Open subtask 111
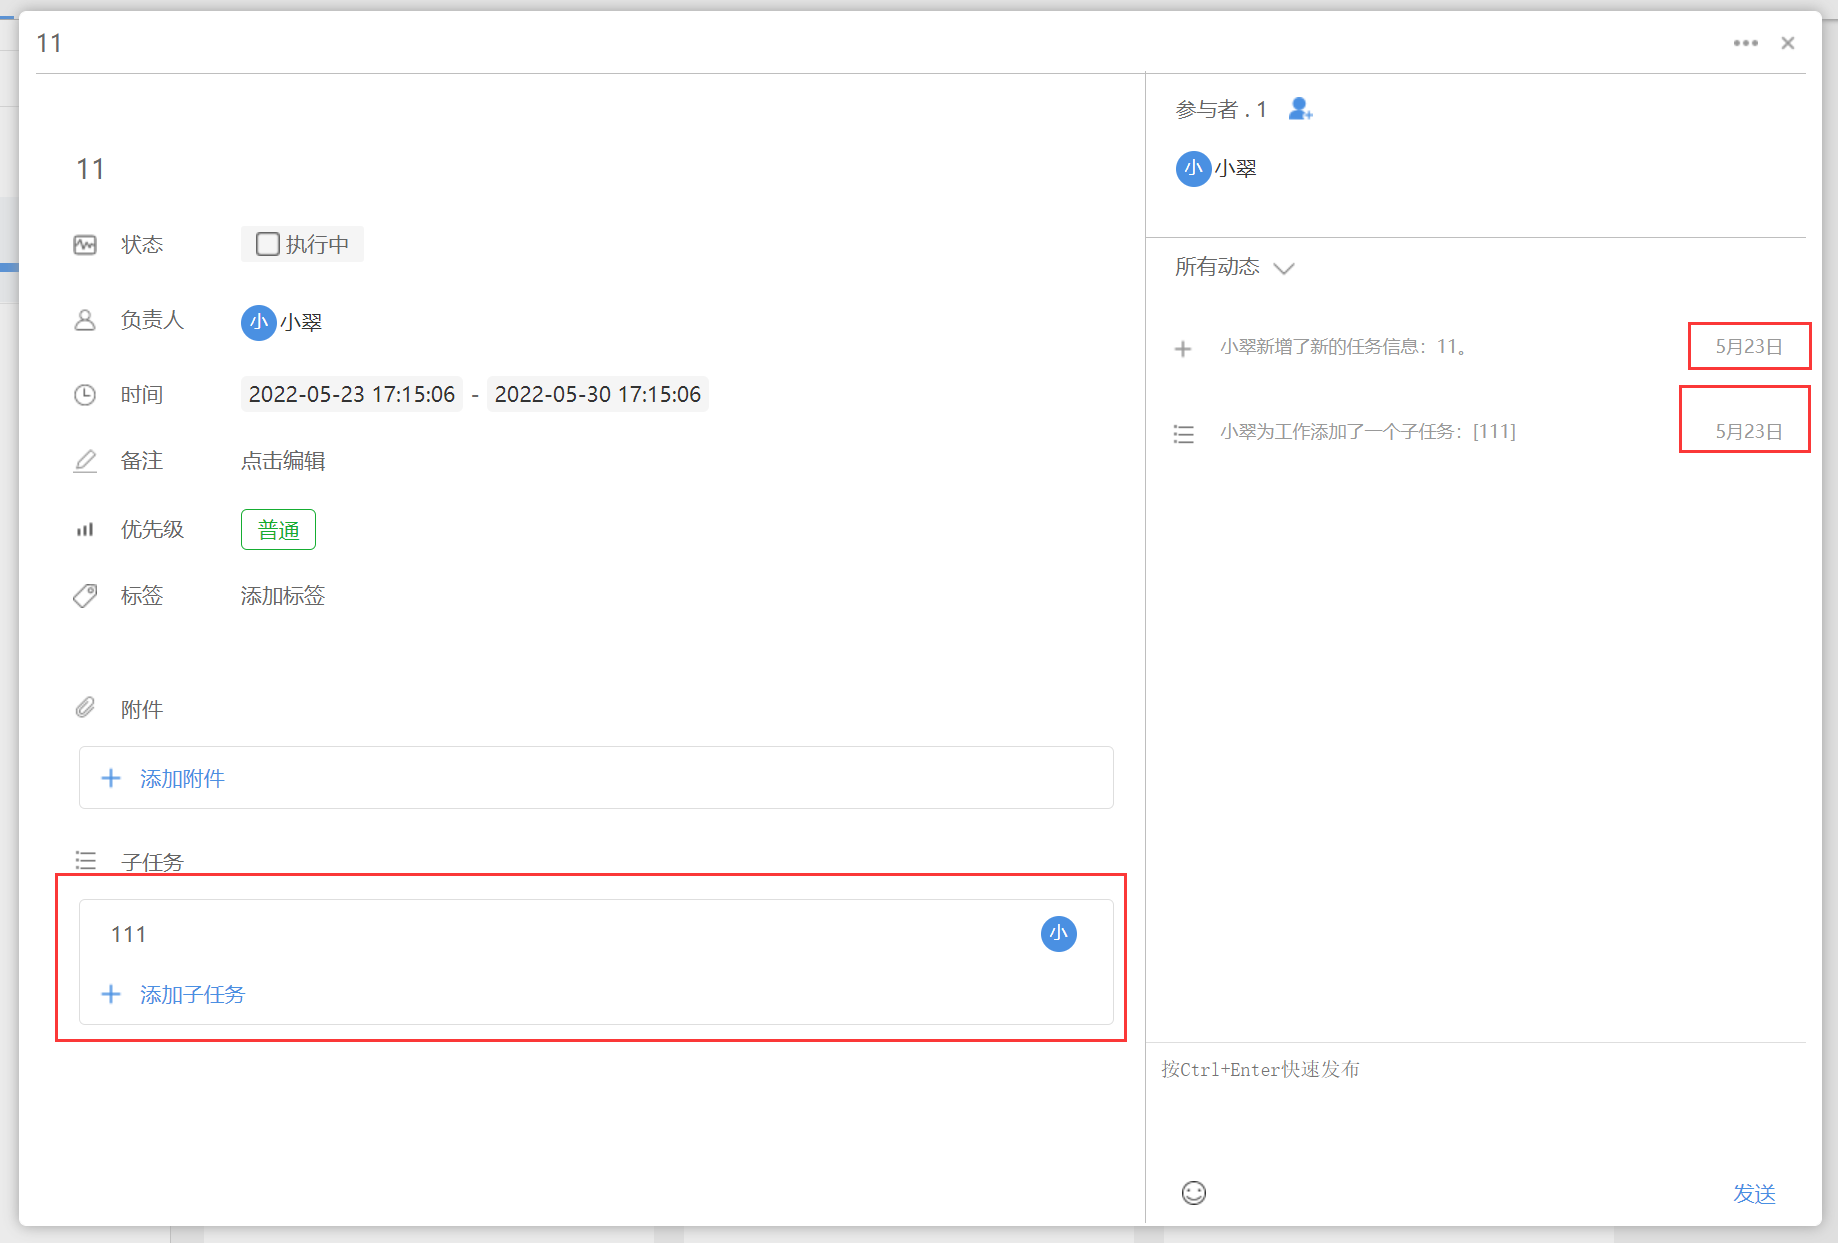The height and width of the screenshot is (1243, 1838). [128, 934]
